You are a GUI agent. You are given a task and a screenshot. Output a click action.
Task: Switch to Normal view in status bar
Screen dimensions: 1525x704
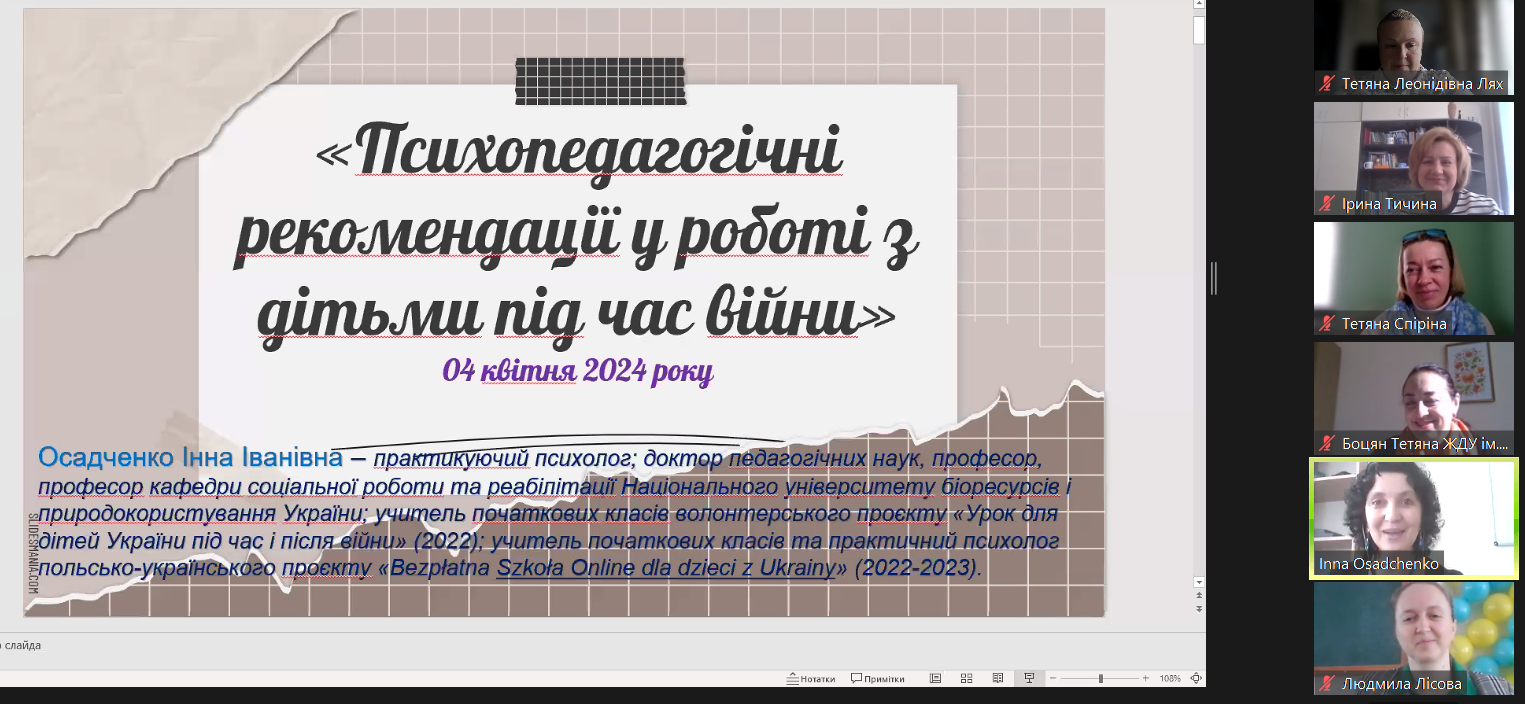pos(935,678)
